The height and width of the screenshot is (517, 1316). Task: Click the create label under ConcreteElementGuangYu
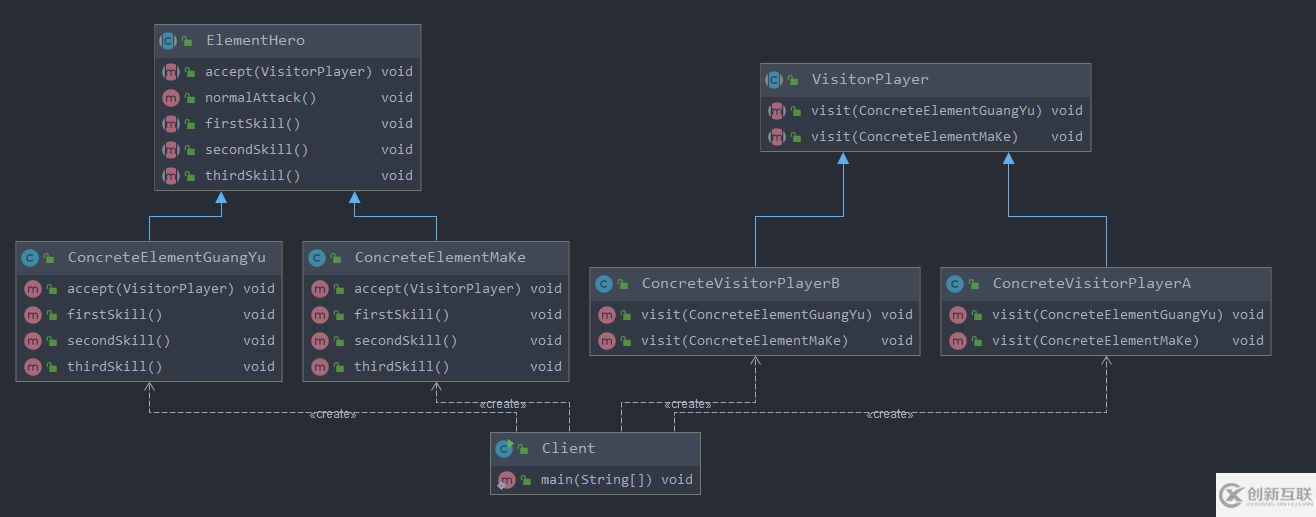pos(332,414)
